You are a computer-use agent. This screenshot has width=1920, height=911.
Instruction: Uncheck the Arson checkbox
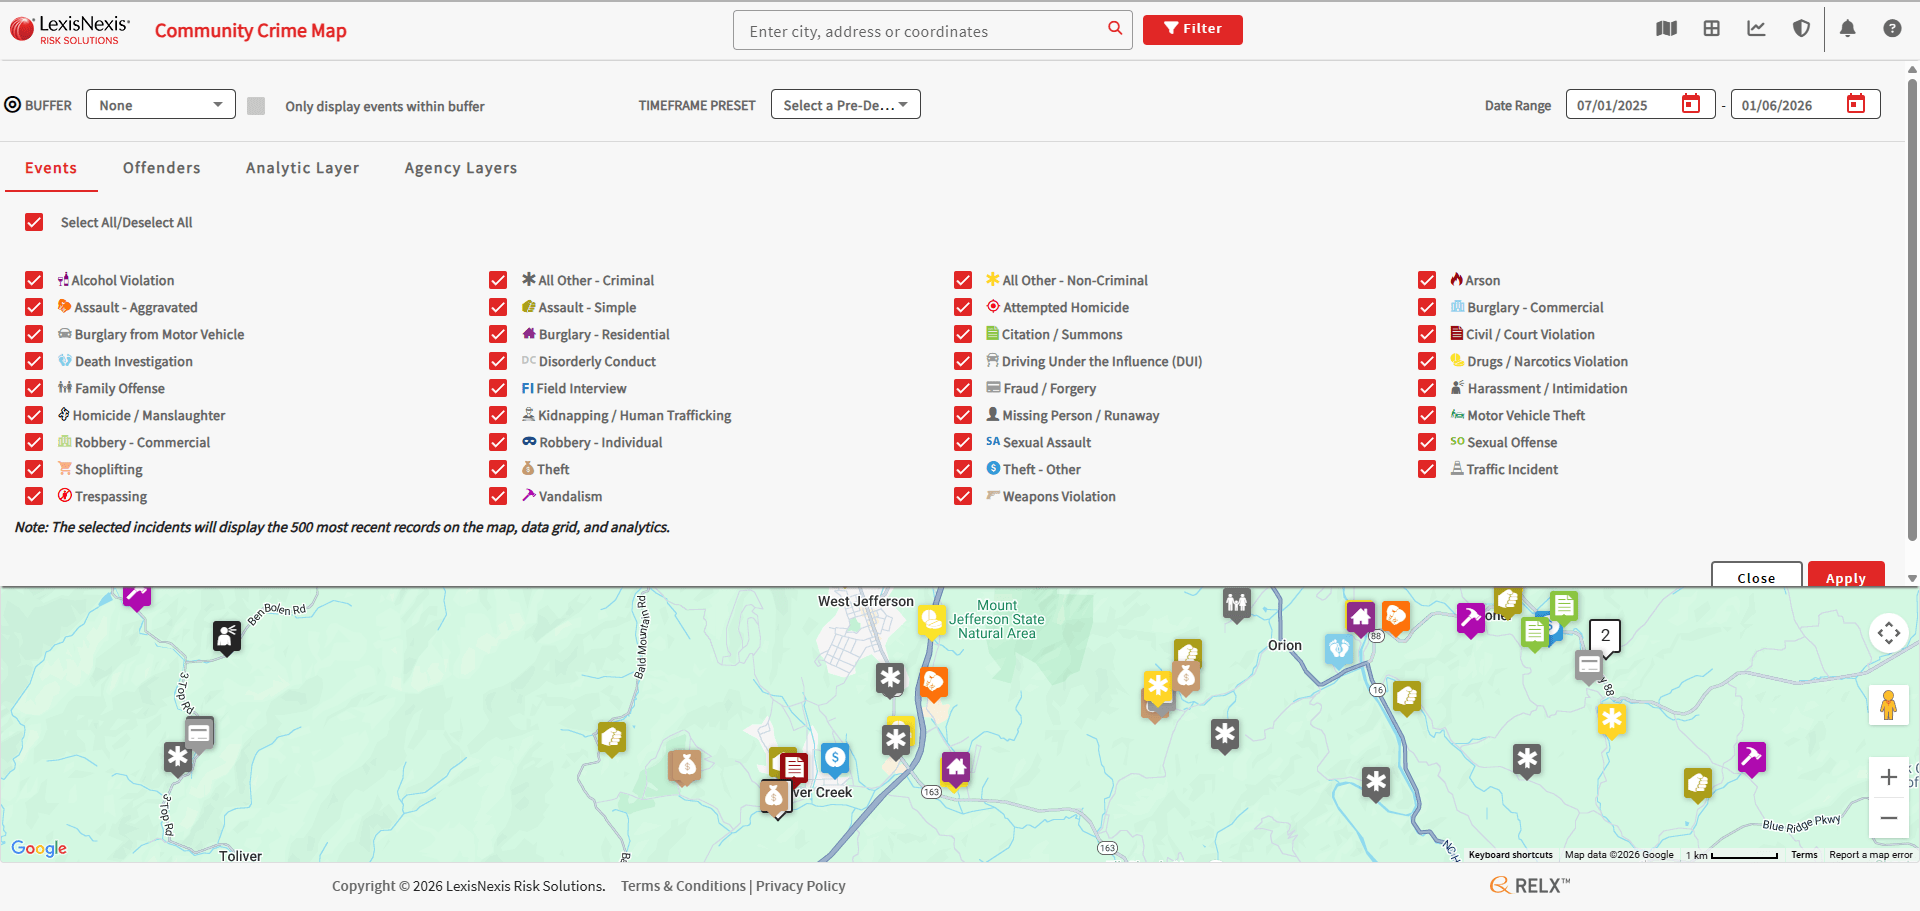[x=1427, y=281]
